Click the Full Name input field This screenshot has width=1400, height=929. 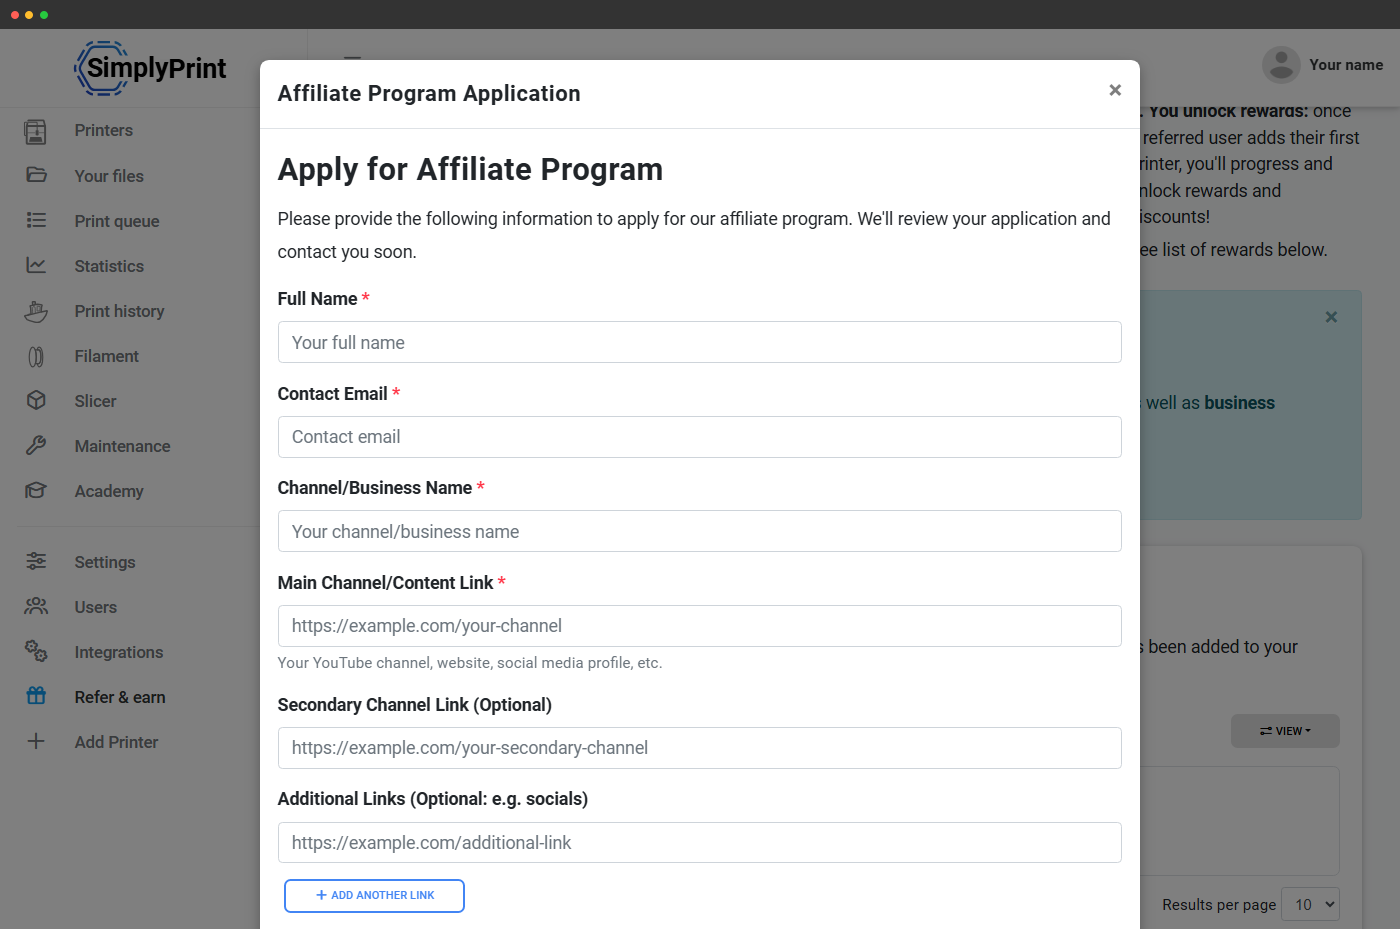pos(699,342)
